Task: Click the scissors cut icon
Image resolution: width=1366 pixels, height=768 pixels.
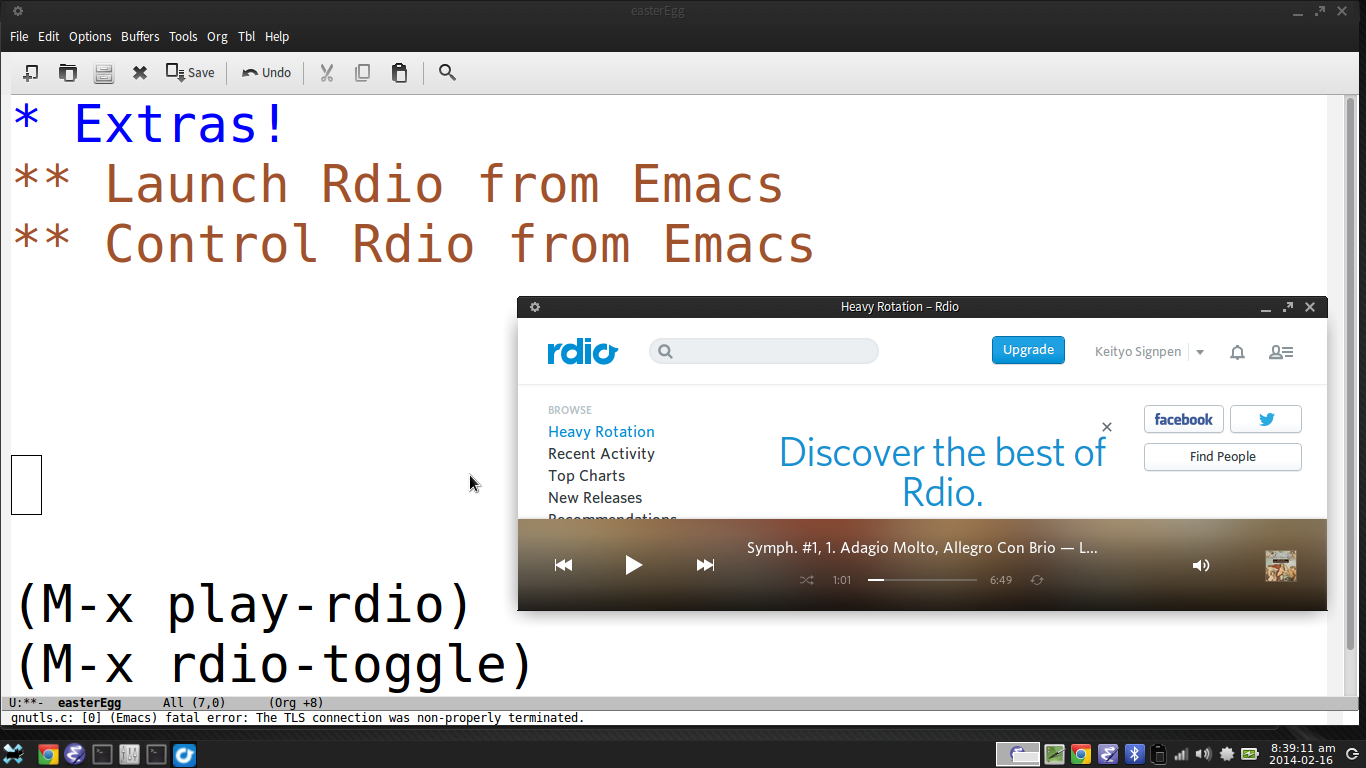Action: click(326, 73)
